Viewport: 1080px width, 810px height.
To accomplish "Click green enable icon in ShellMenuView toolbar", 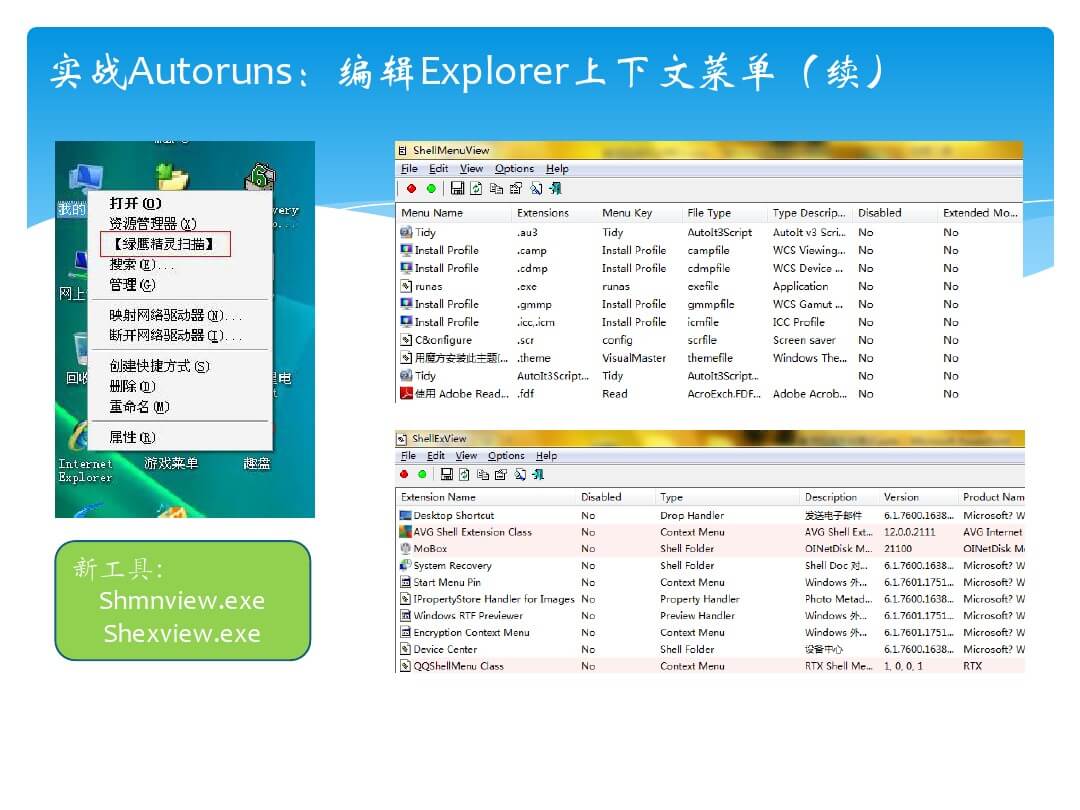I will [431, 188].
